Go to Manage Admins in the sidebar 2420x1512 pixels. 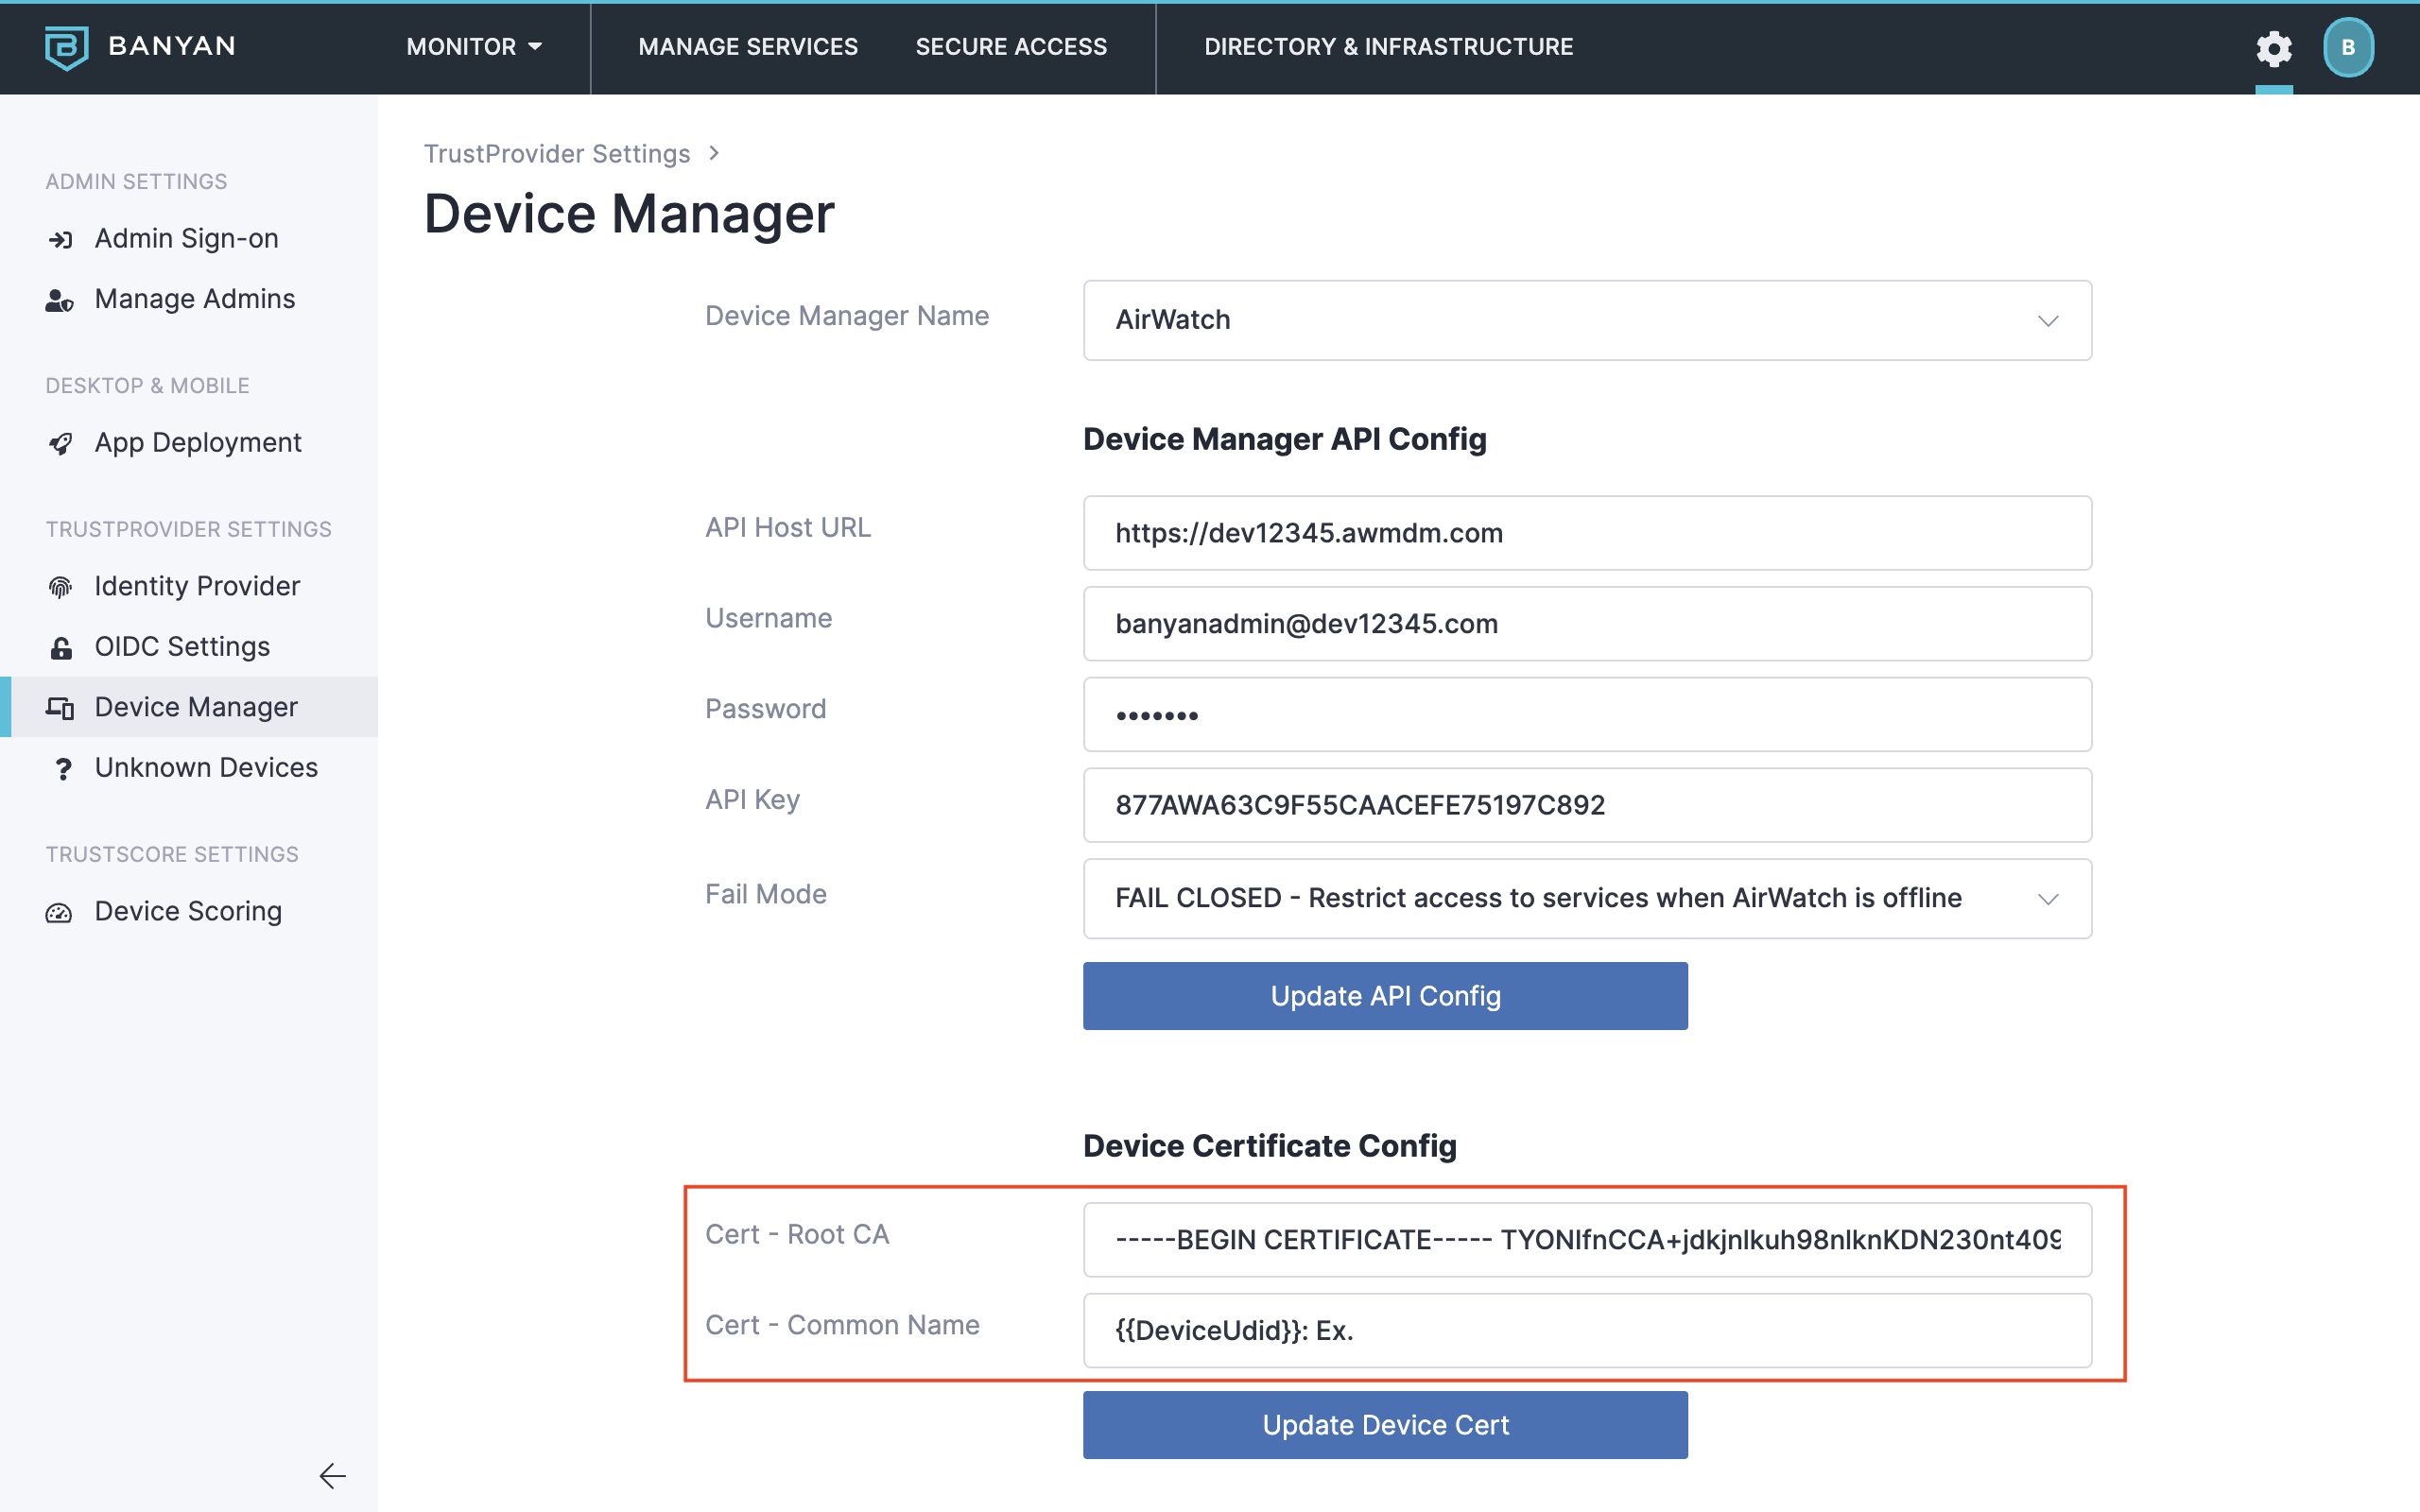pyautogui.click(x=194, y=299)
